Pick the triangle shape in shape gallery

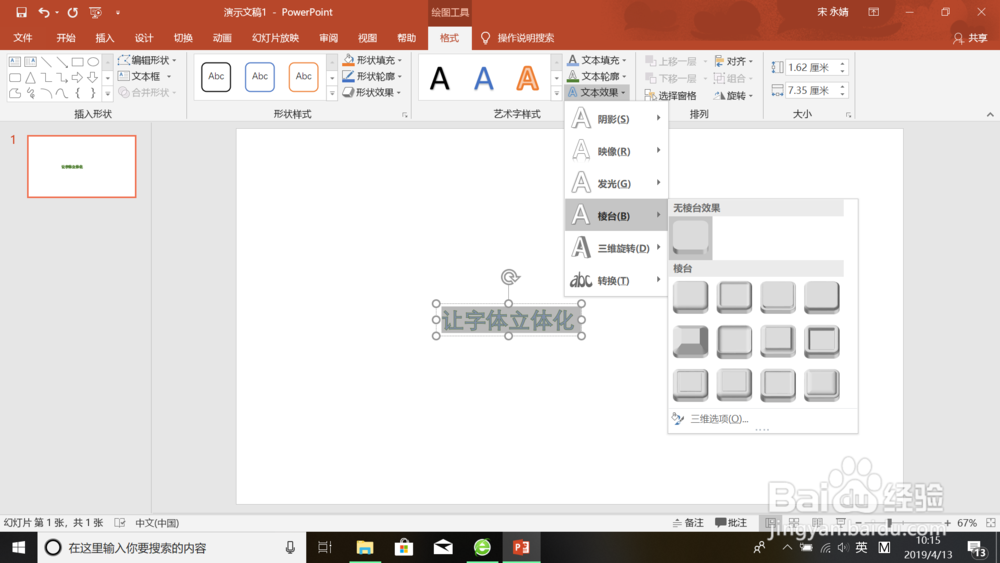pos(30,78)
